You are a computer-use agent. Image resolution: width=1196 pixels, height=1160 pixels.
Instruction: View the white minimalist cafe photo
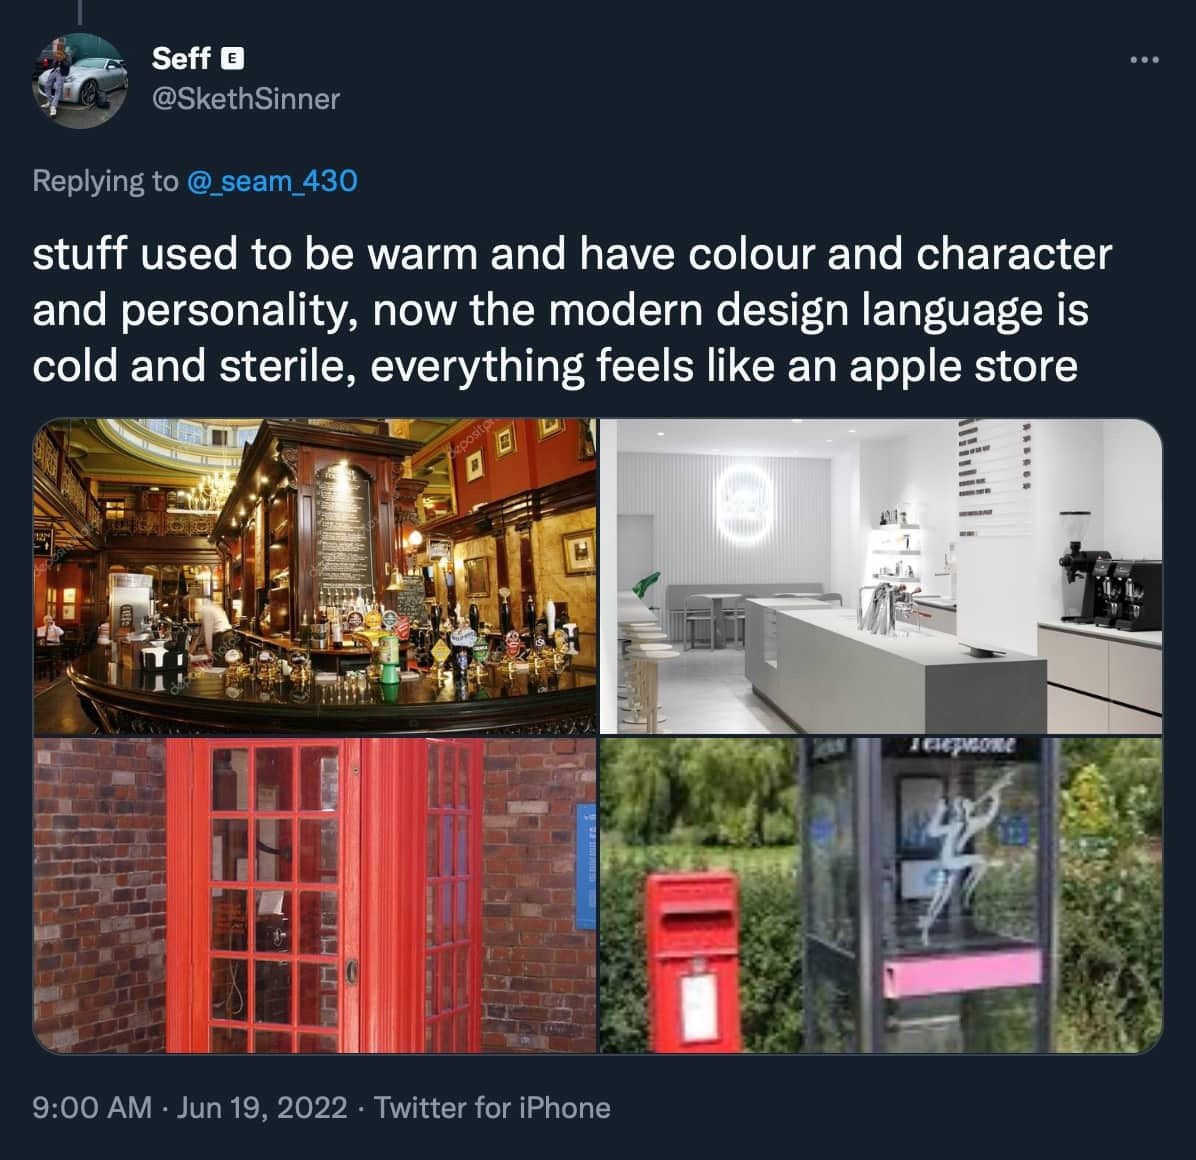pyautogui.click(x=881, y=576)
